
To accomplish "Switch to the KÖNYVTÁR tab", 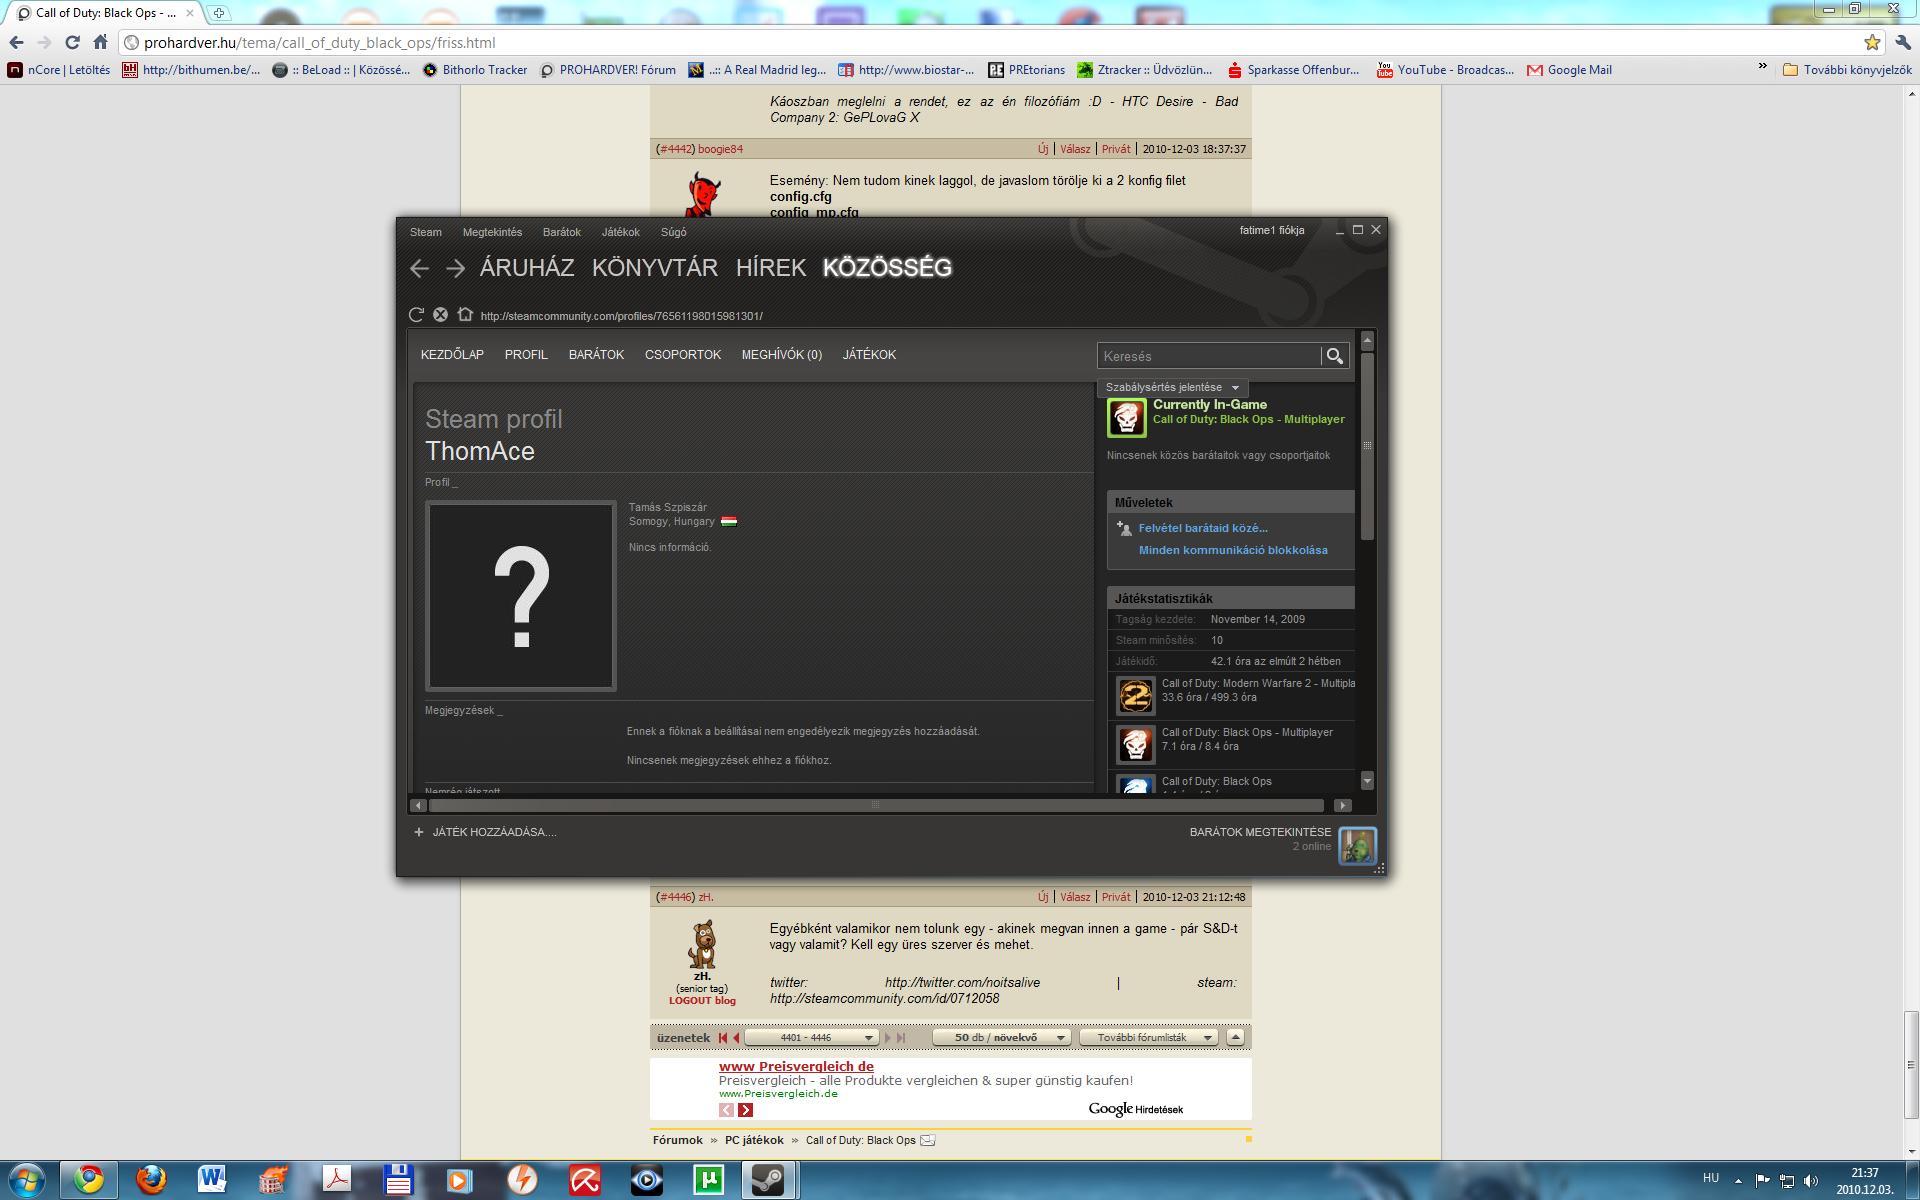I will [x=654, y=268].
